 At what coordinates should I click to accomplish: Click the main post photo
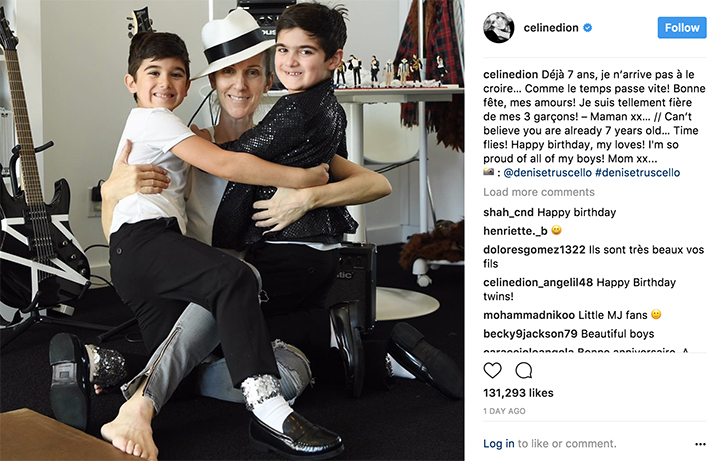pos(232,230)
